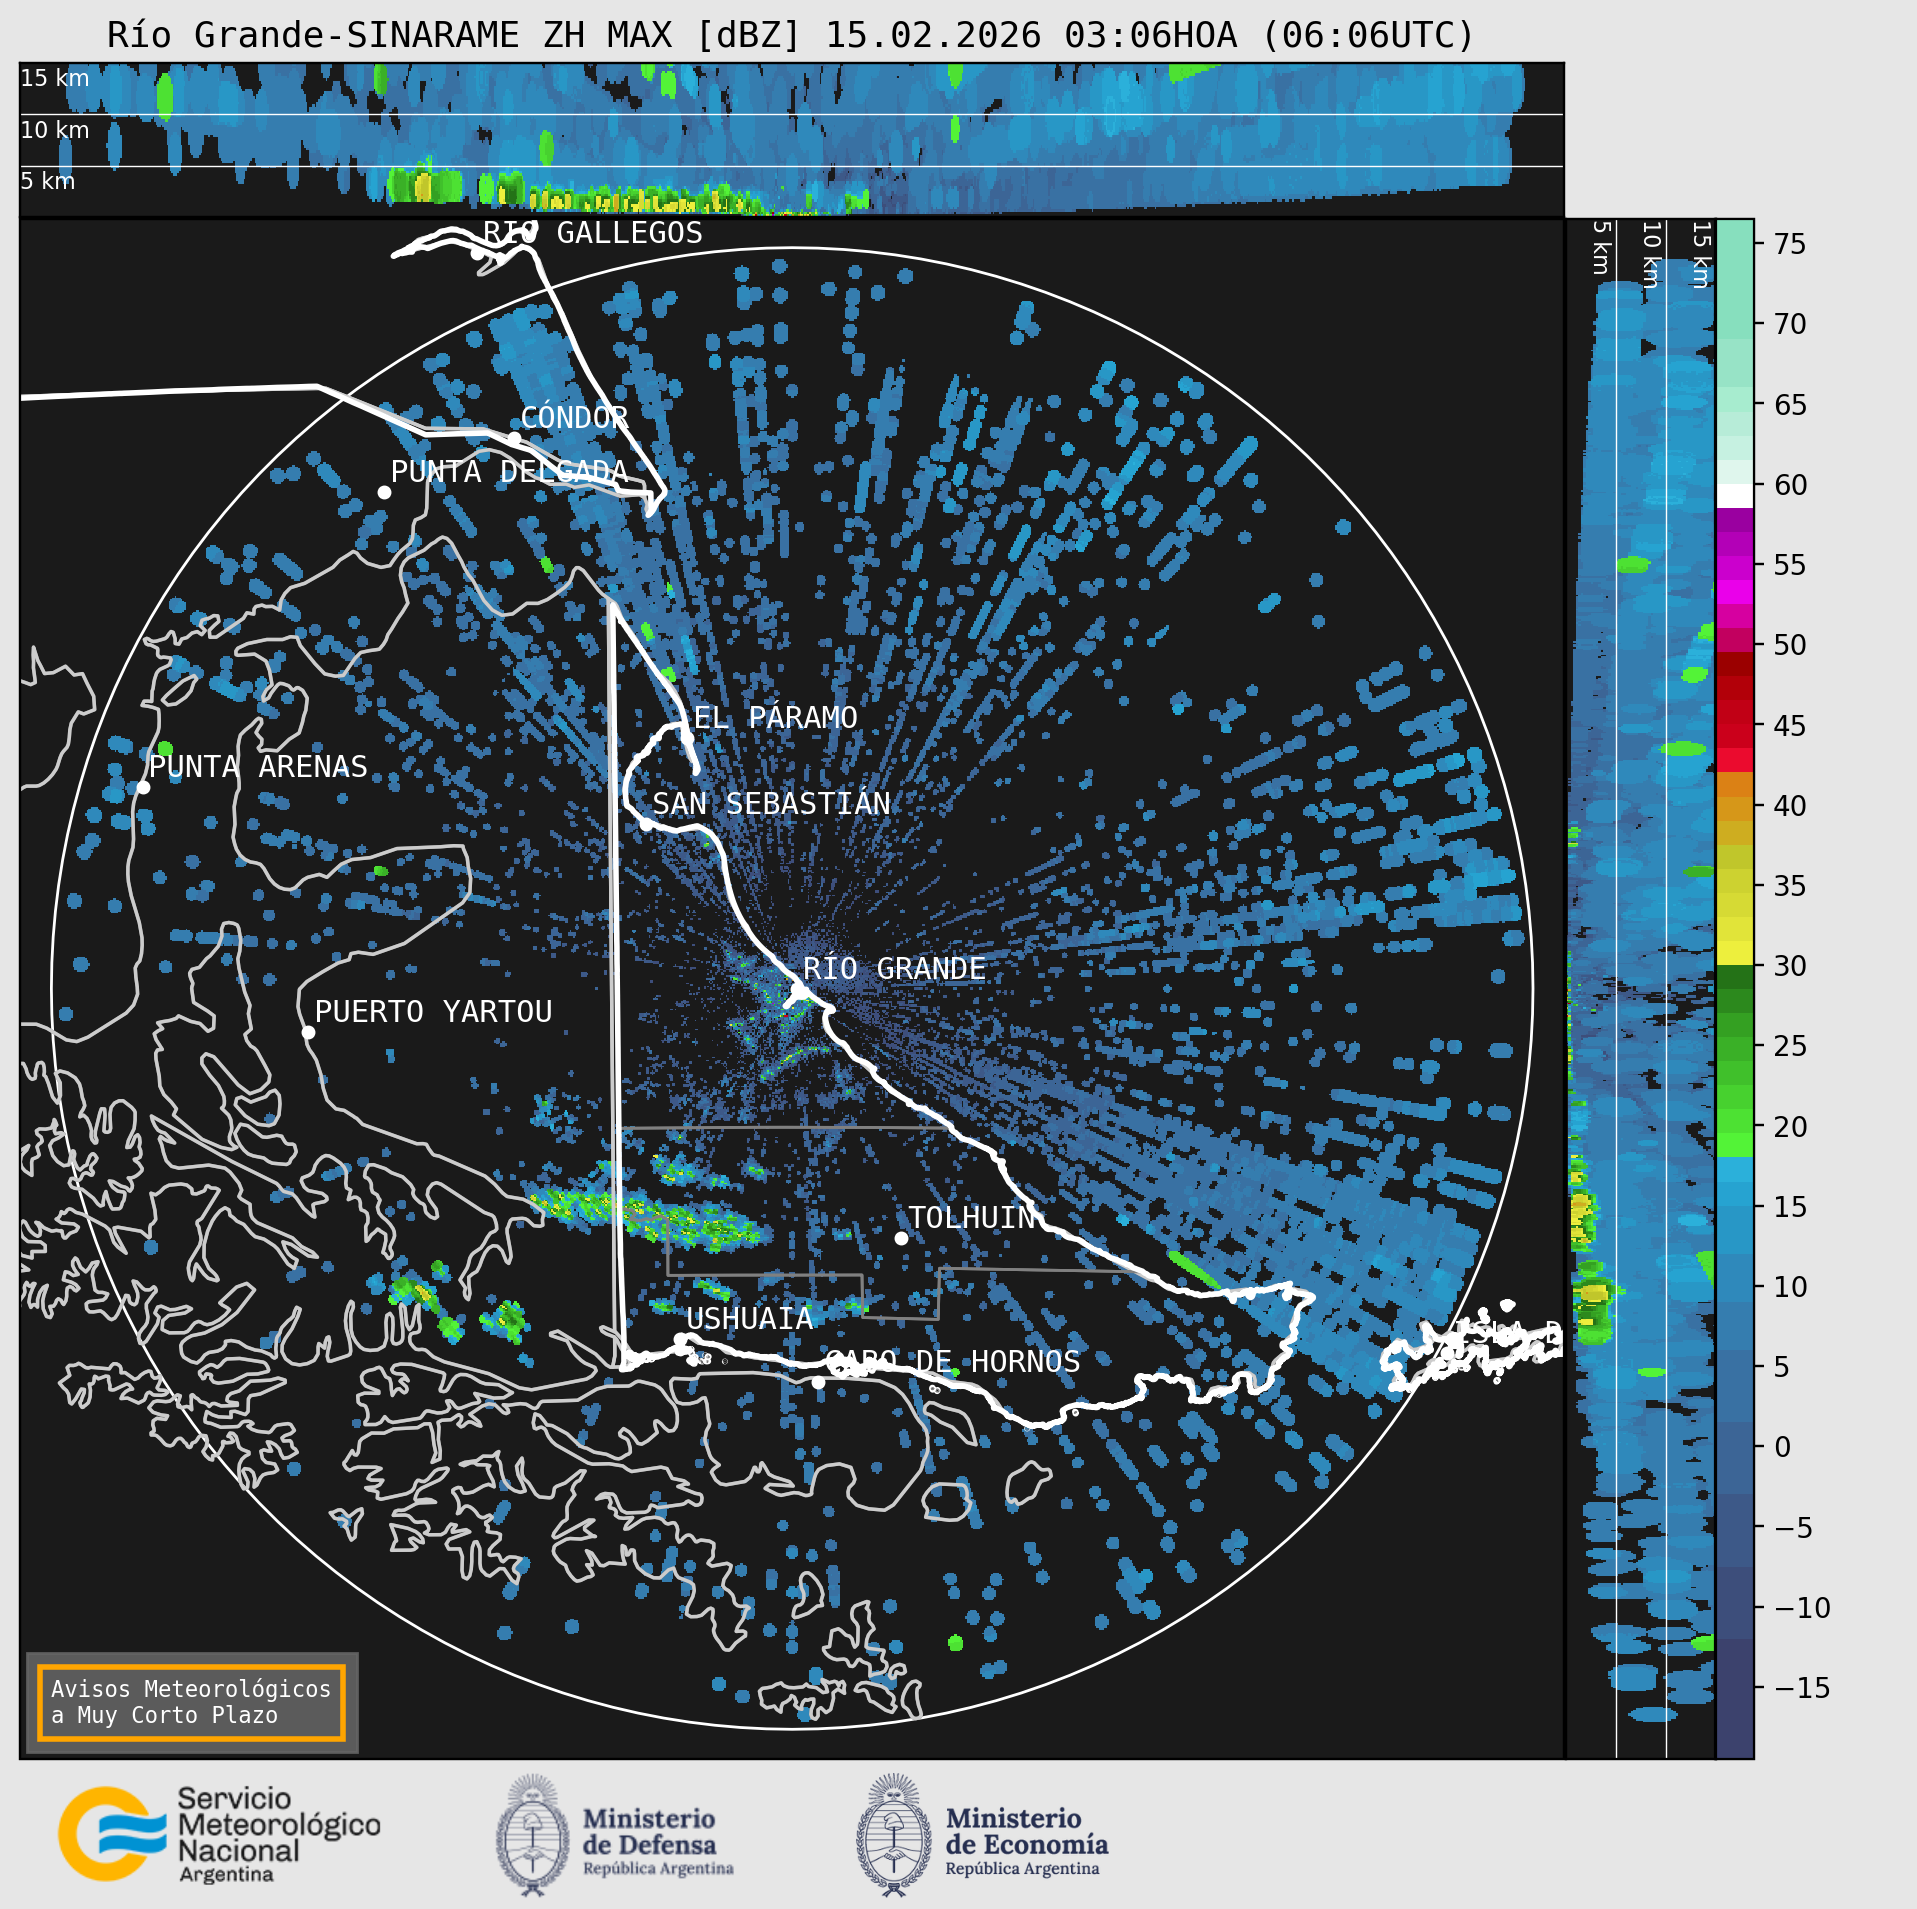Open the Avisos Meteorológicos a Muy Corto Plazo box
This screenshot has height=1909, width=1917.
coord(191,1702)
